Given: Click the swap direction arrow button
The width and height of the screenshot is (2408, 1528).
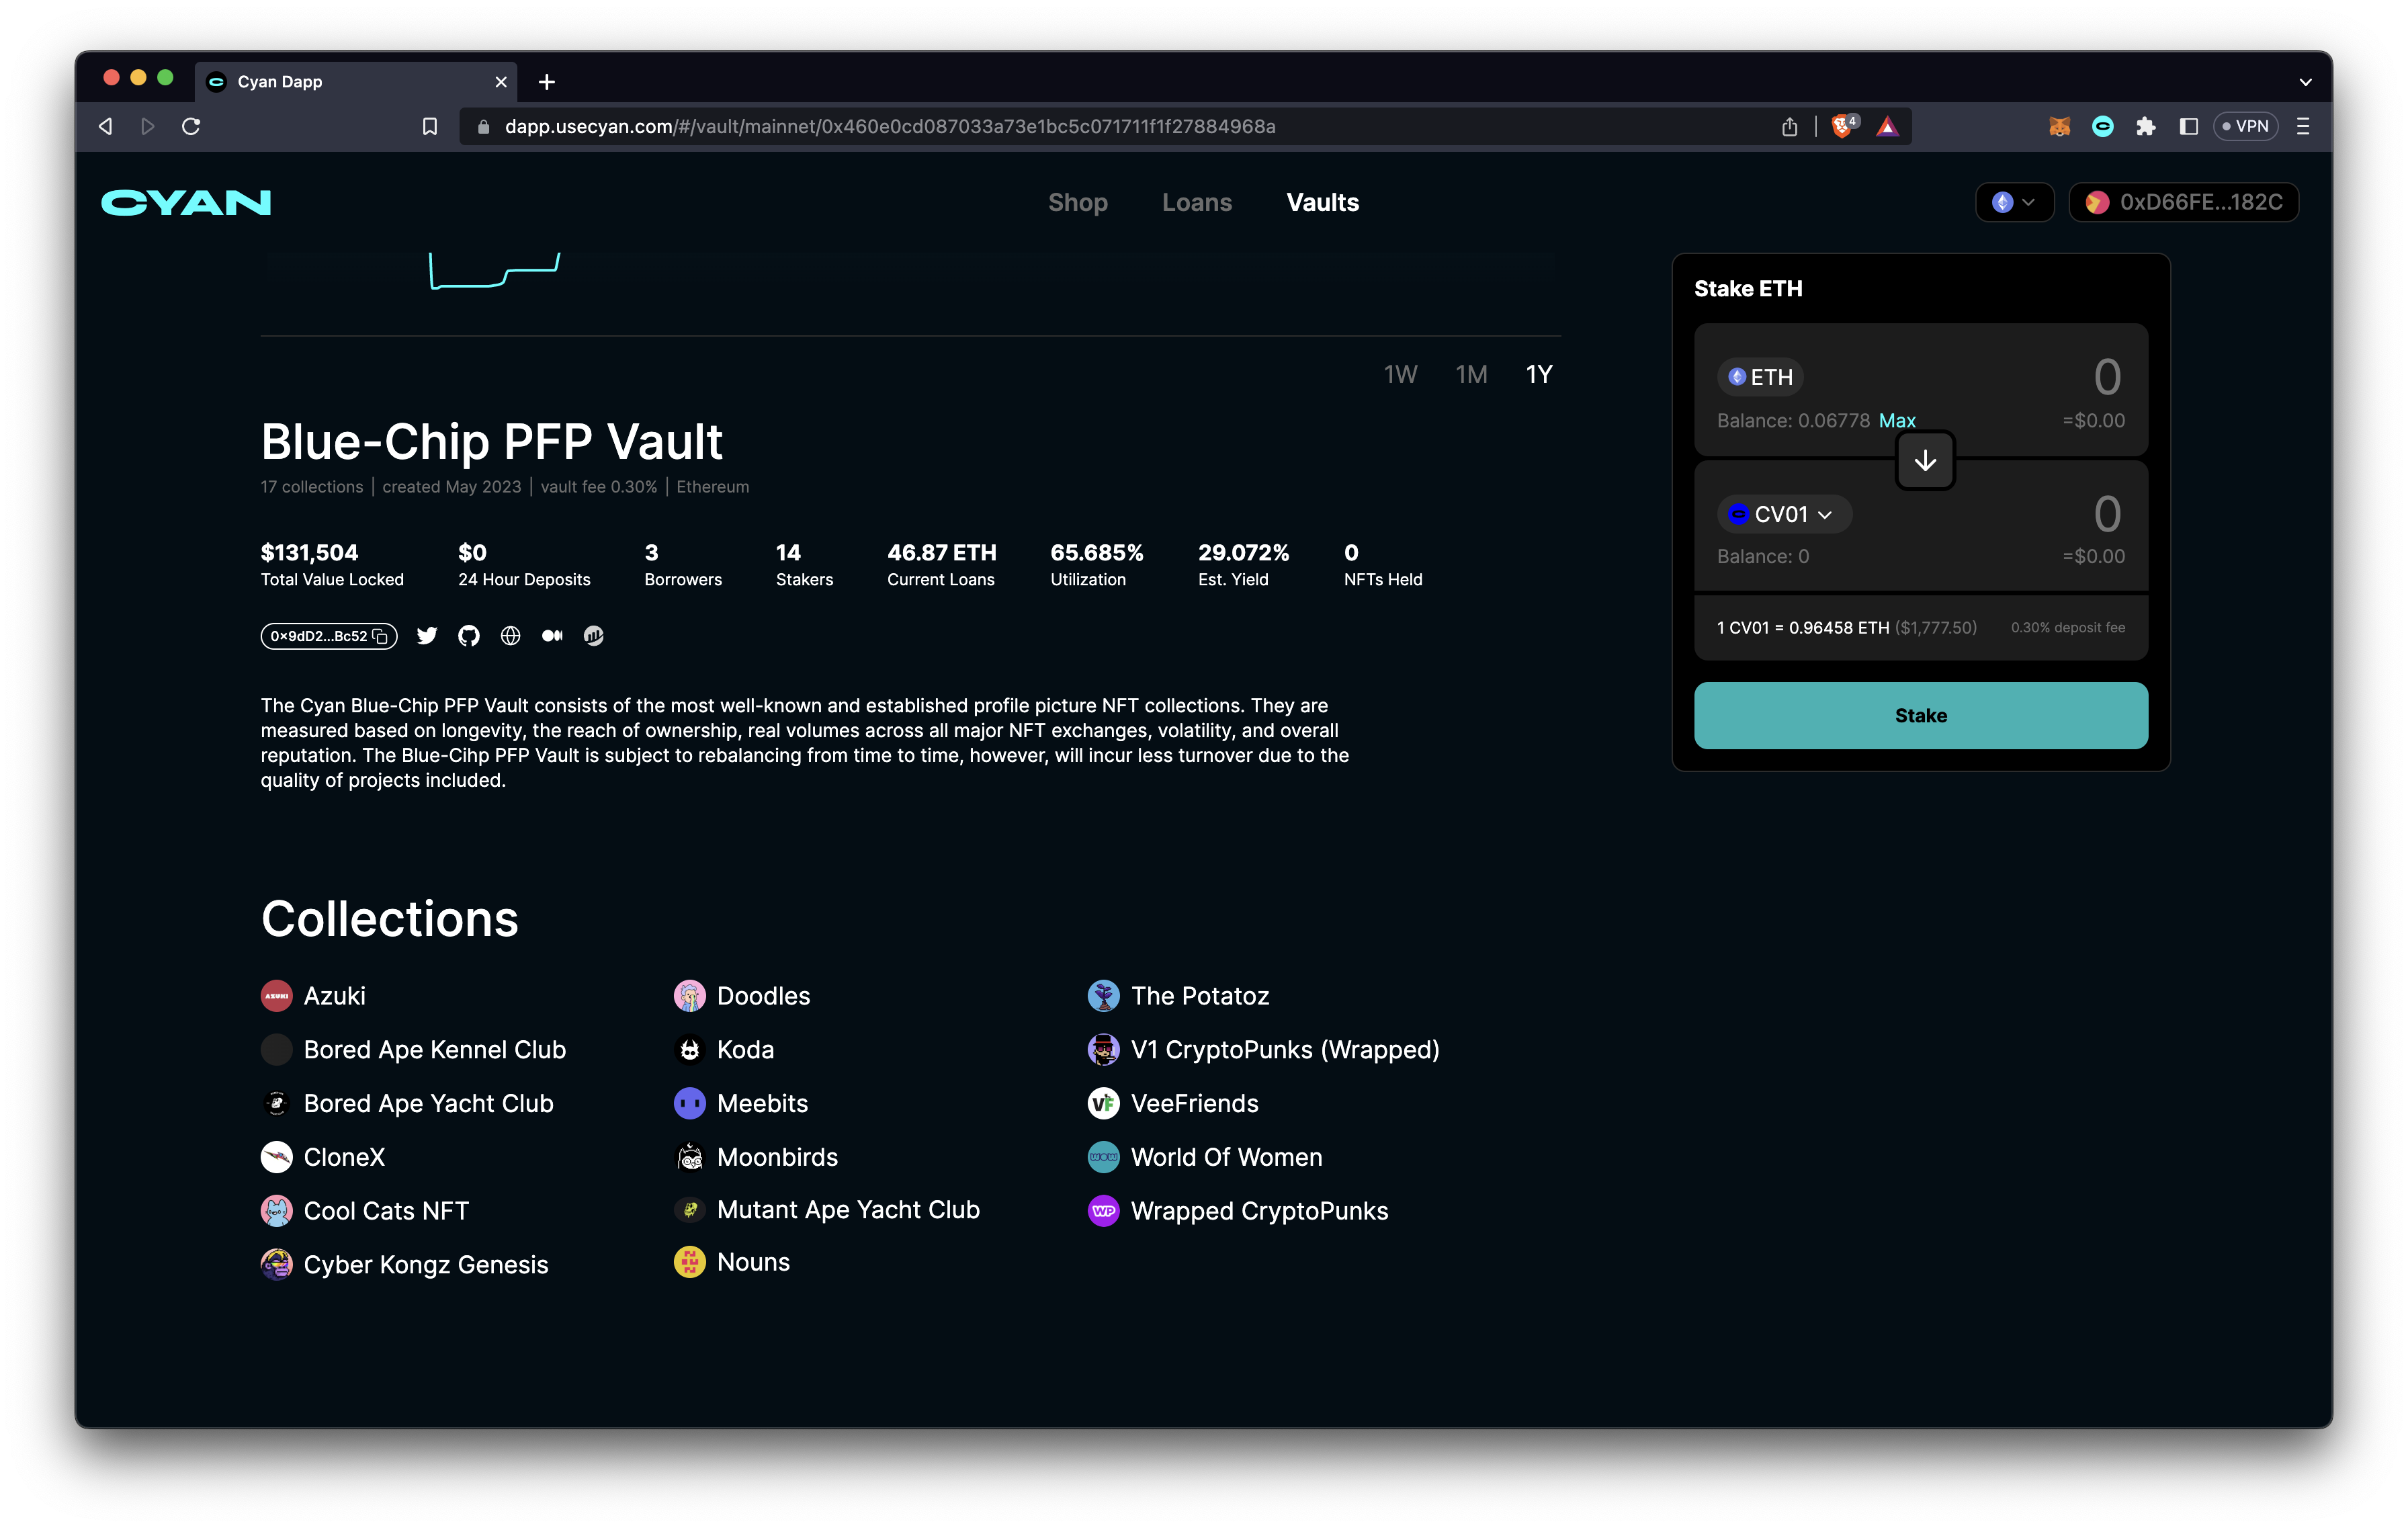Looking at the screenshot, I should (x=1925, y=461).
